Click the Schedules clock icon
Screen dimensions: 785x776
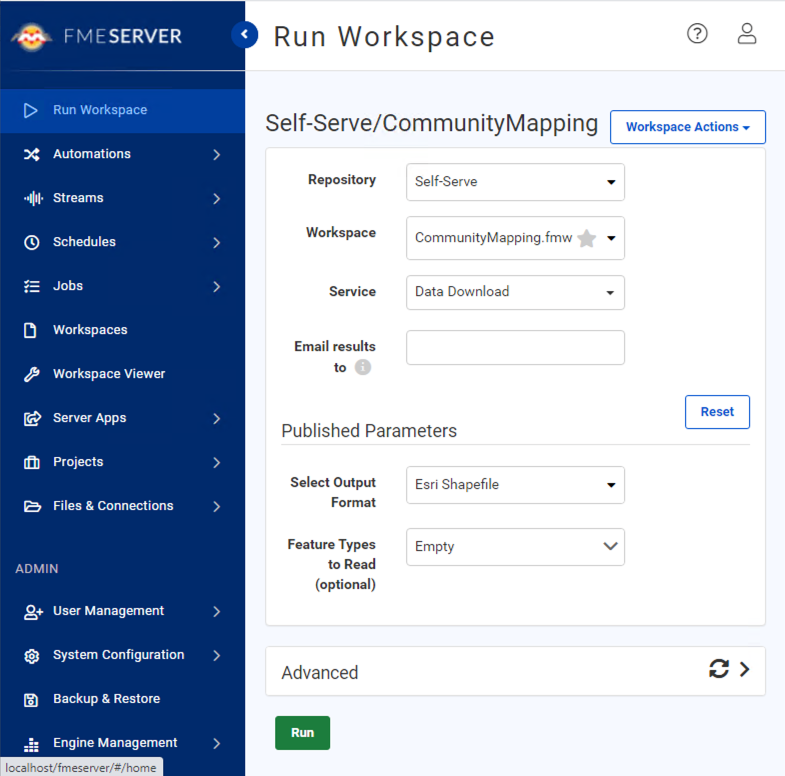(32, 242)
